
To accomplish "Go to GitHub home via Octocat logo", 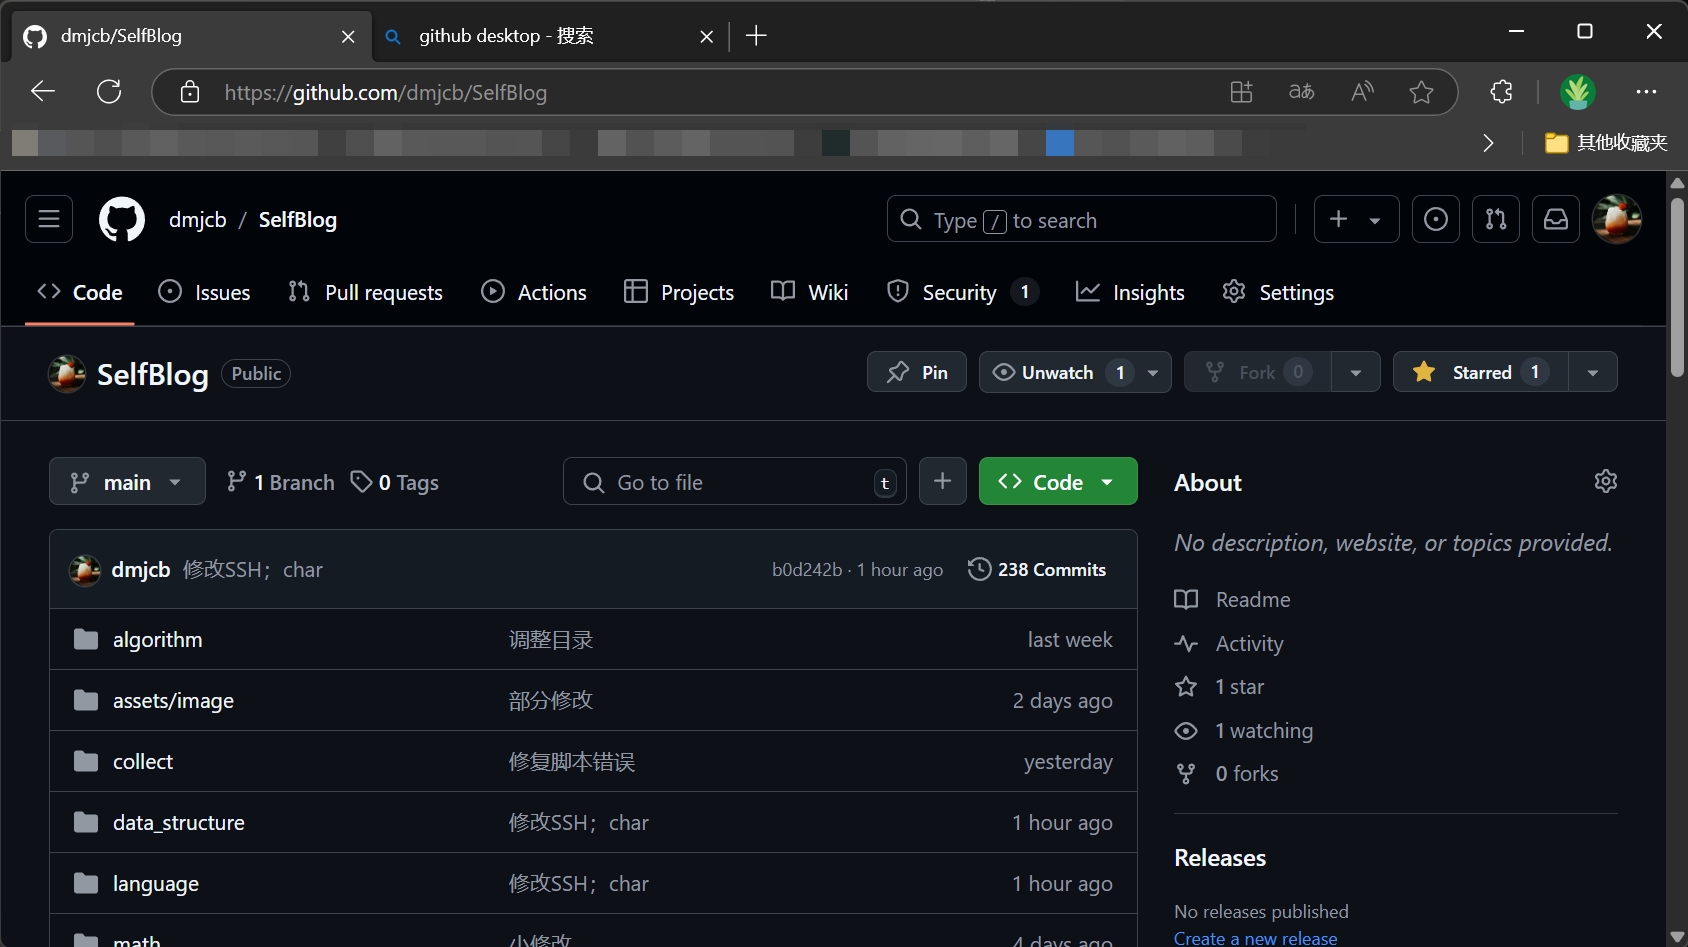I will (122, 219).
